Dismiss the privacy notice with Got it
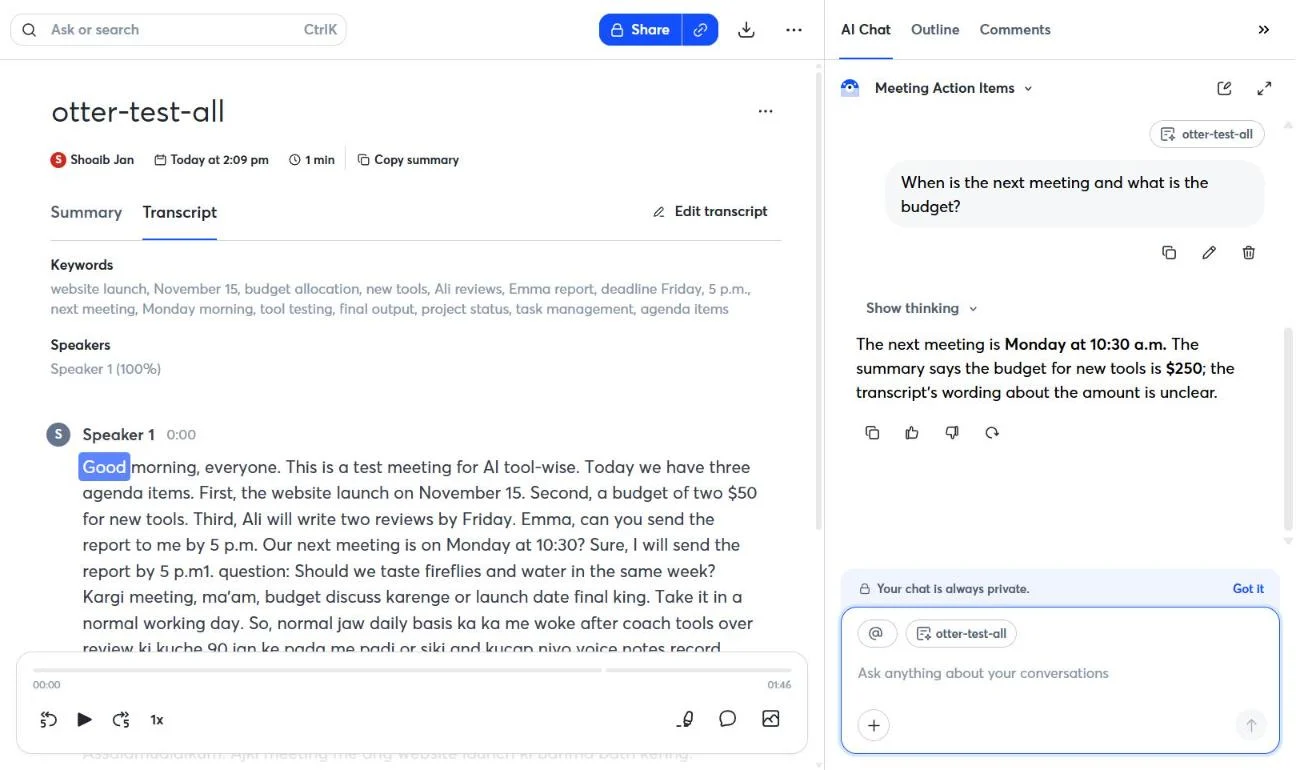The height and width of the screenshot is (770, 1296). [1248, 589]
